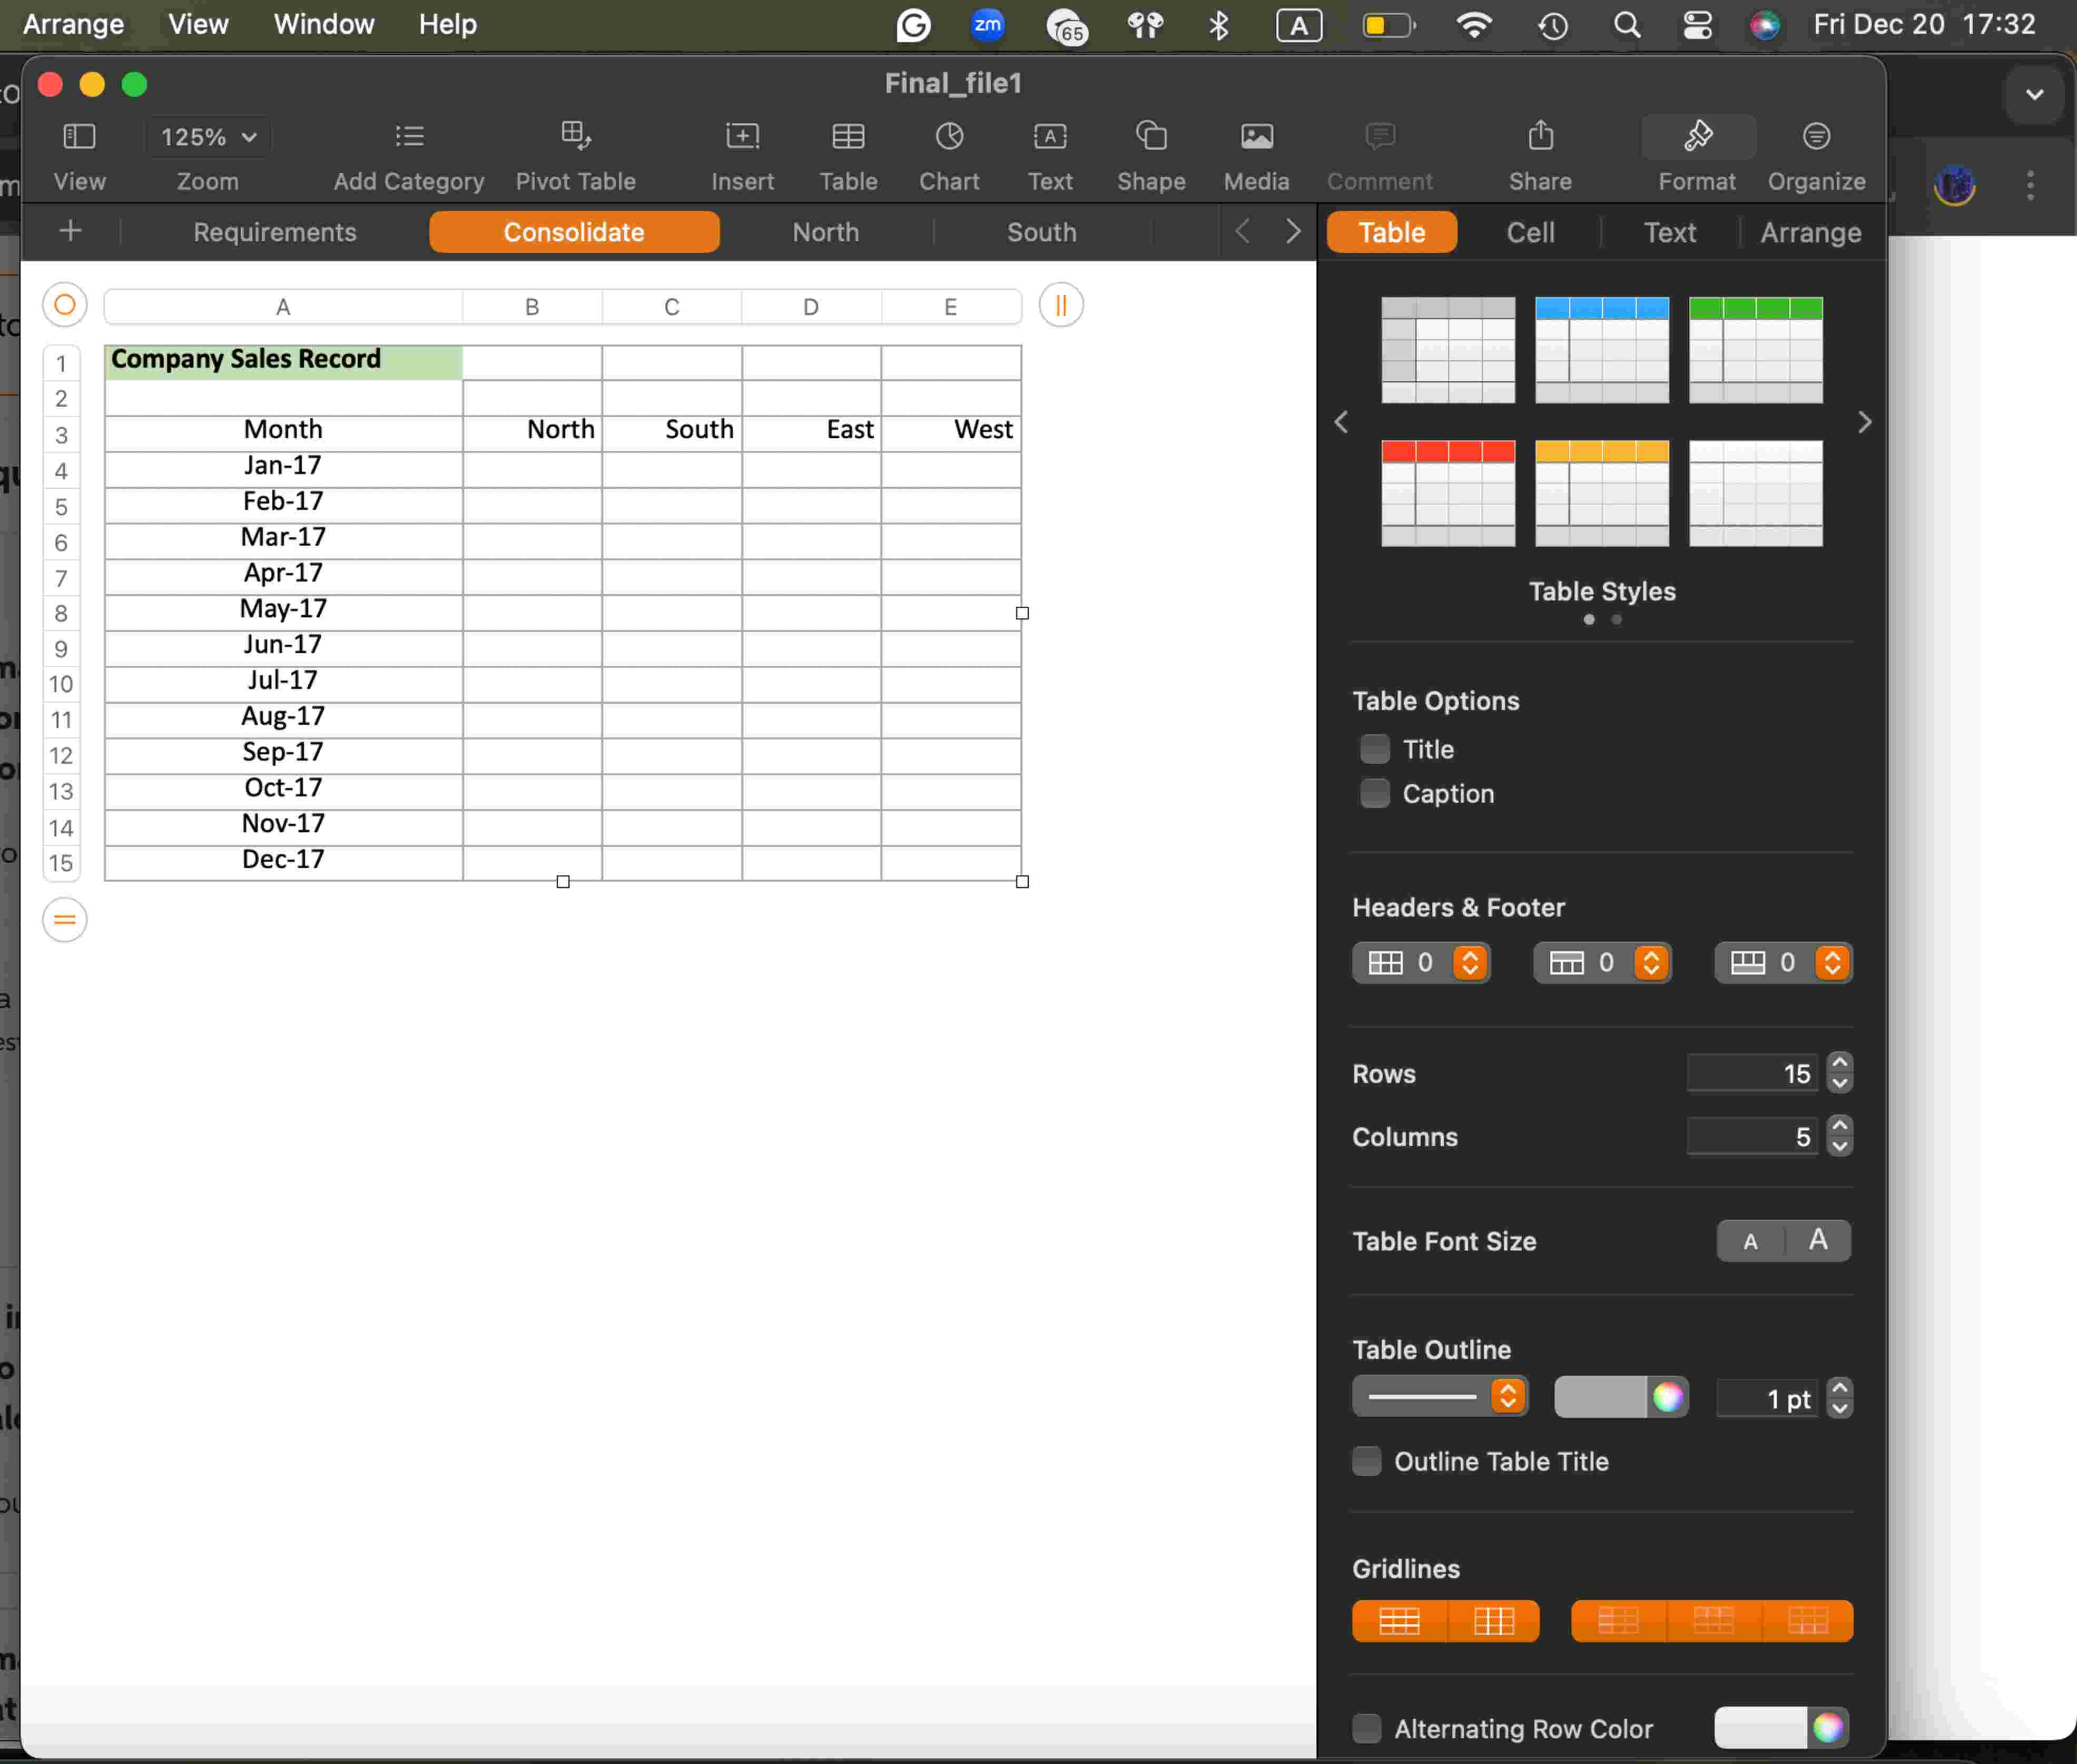Toggle Alternating Row Color checkbox

(x=1366, y=1728)
